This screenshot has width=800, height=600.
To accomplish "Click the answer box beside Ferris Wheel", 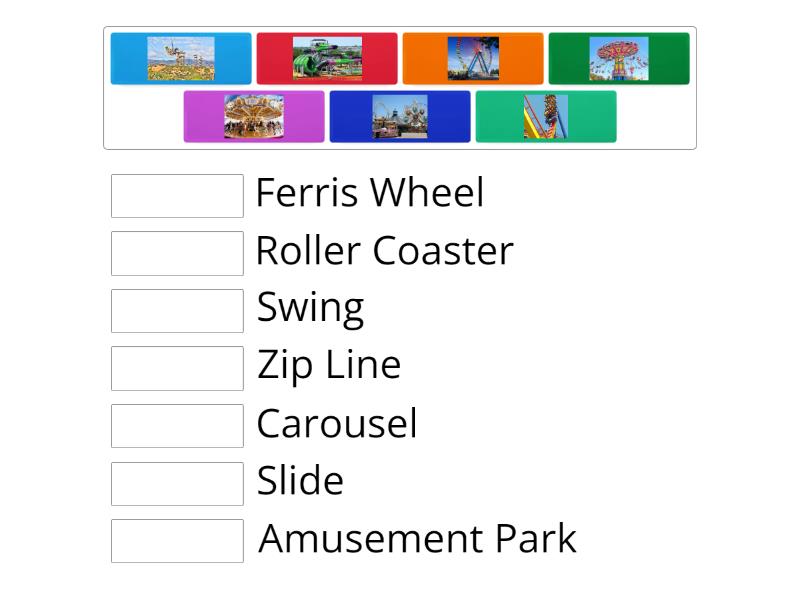I will pos(177,196).
